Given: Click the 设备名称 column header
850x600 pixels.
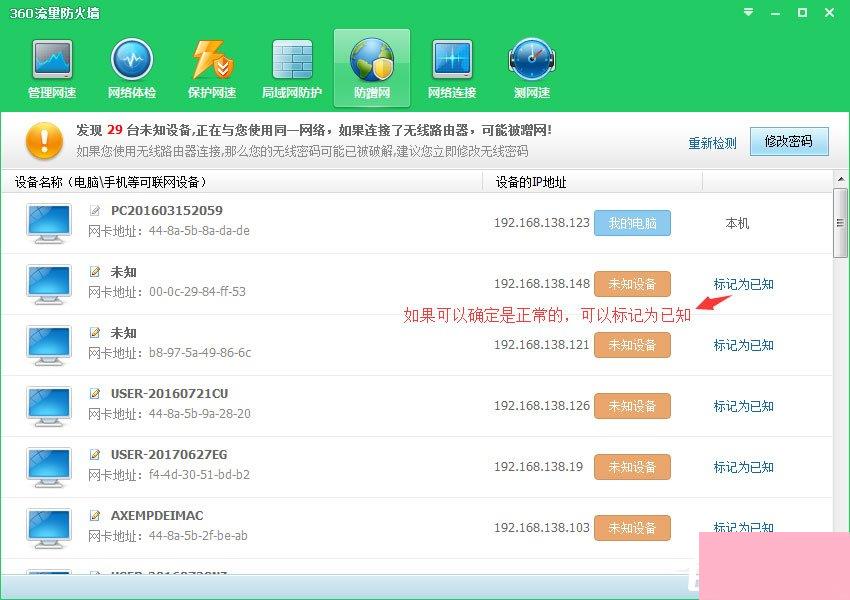Looking at the screenshot, I should click(242, 182).
